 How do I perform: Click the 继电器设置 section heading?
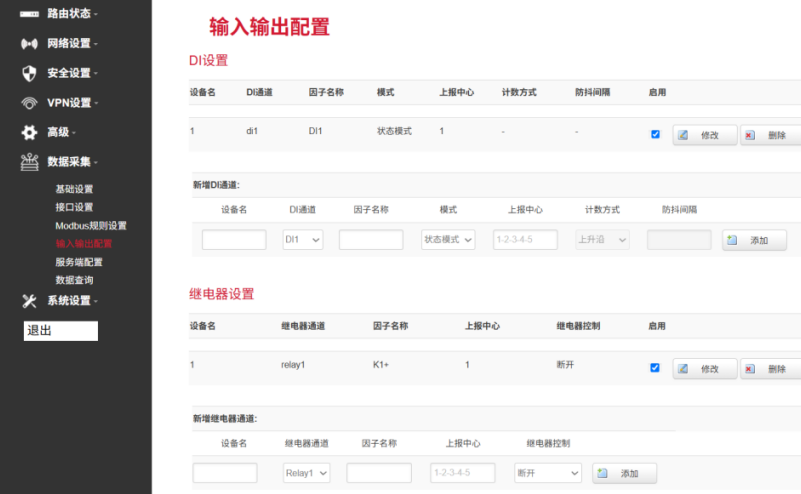(x=221, y=294)
